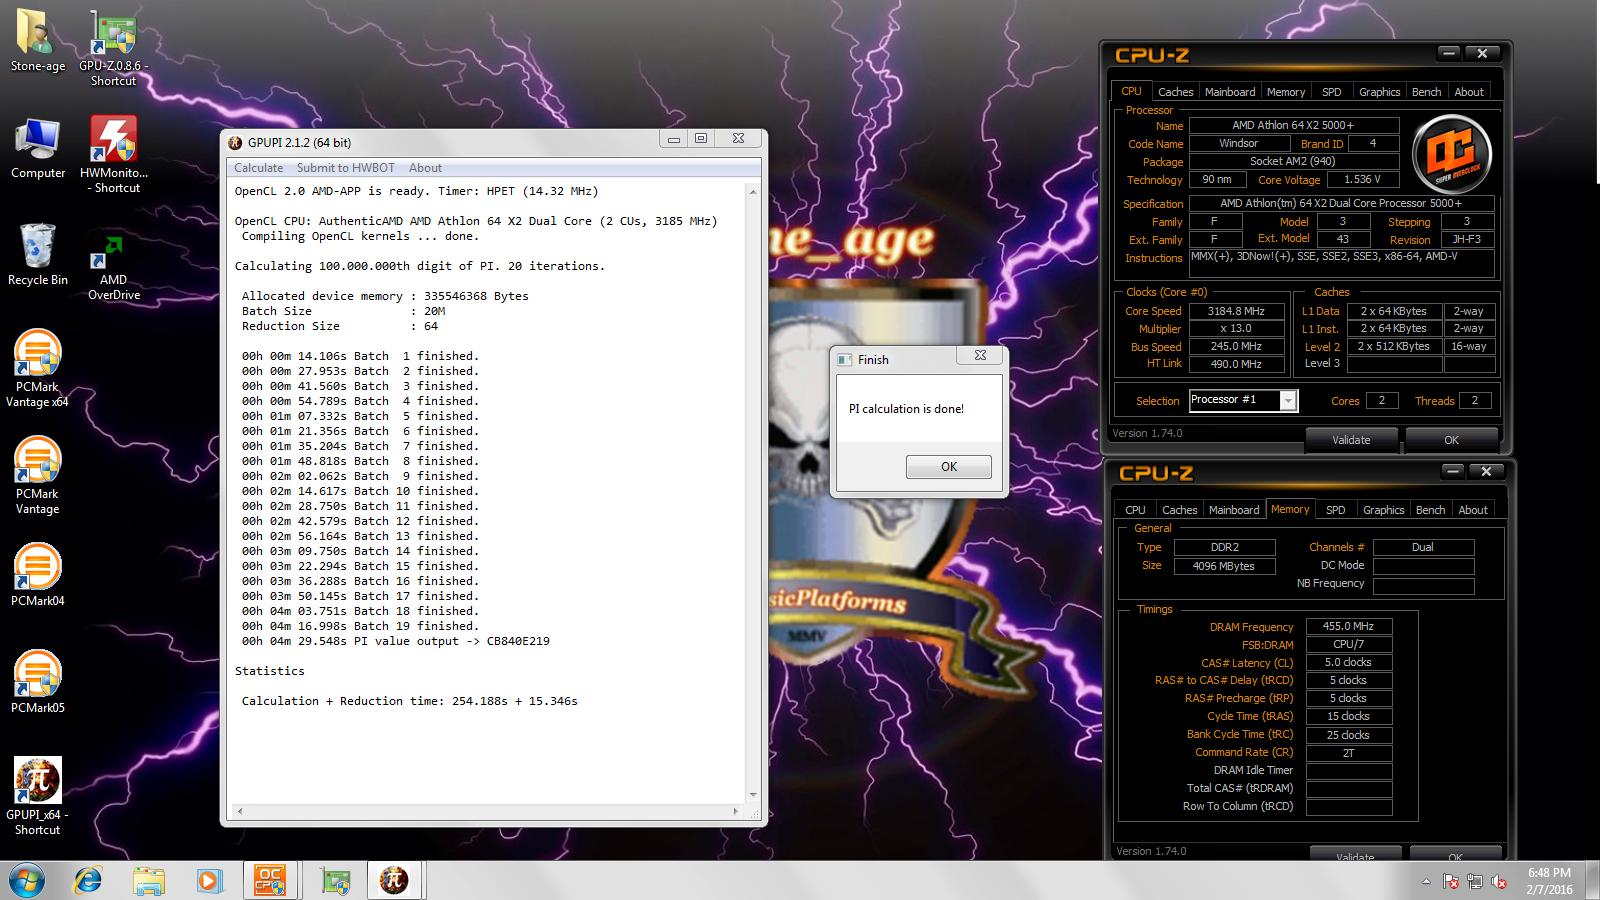Open Windows Media Player taskbar icon
This screenshot has height=900, width=1600.
click(x=208, y=880)
